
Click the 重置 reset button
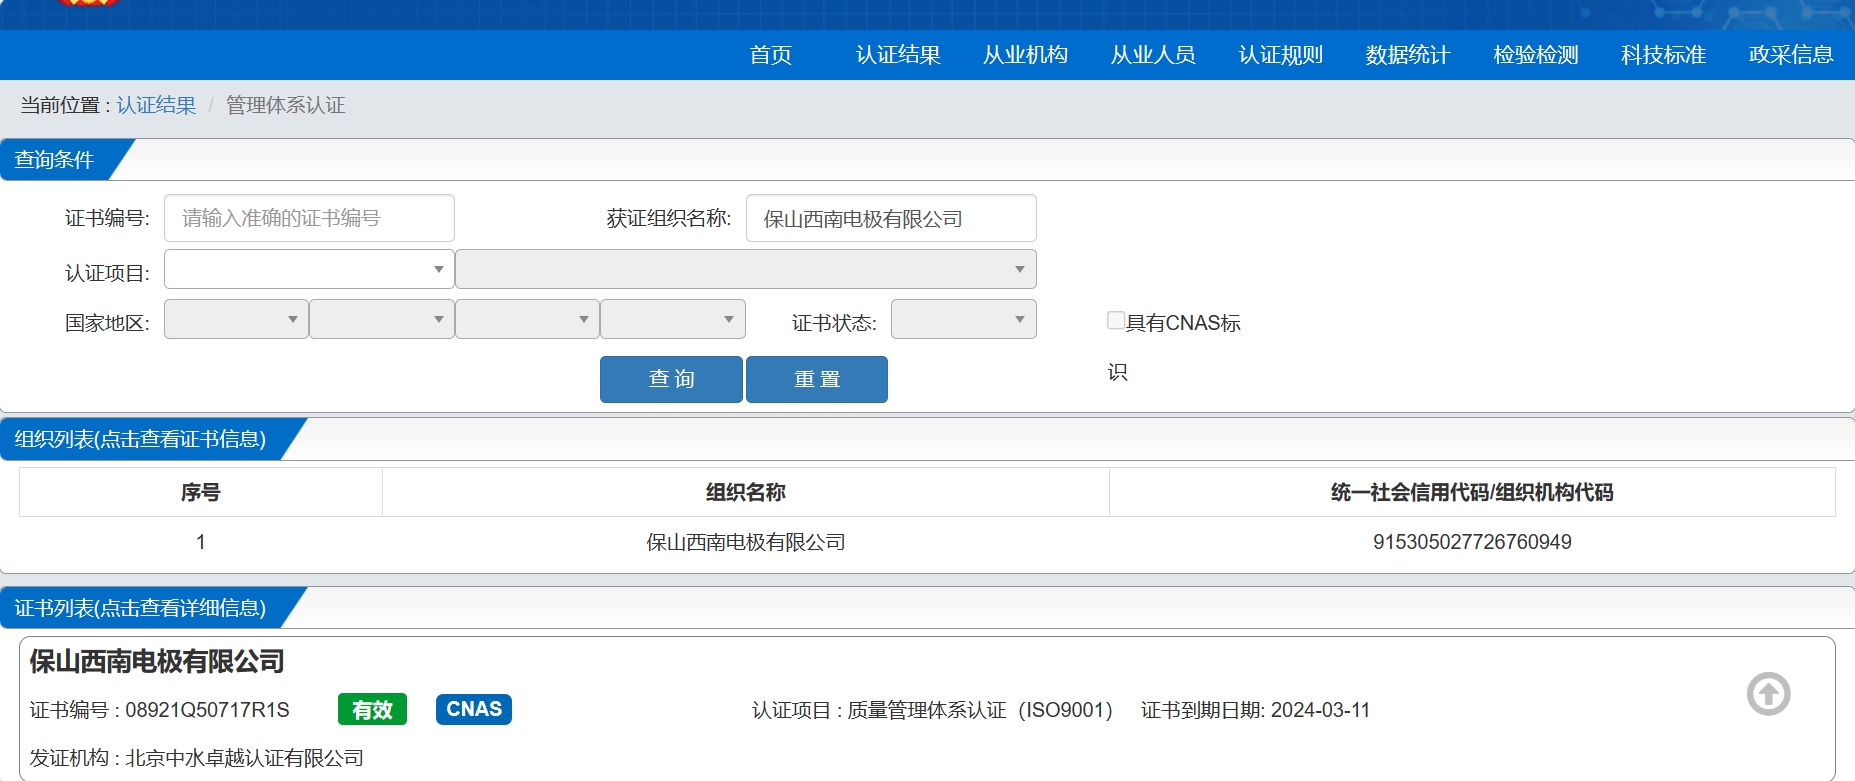point(817,379)
